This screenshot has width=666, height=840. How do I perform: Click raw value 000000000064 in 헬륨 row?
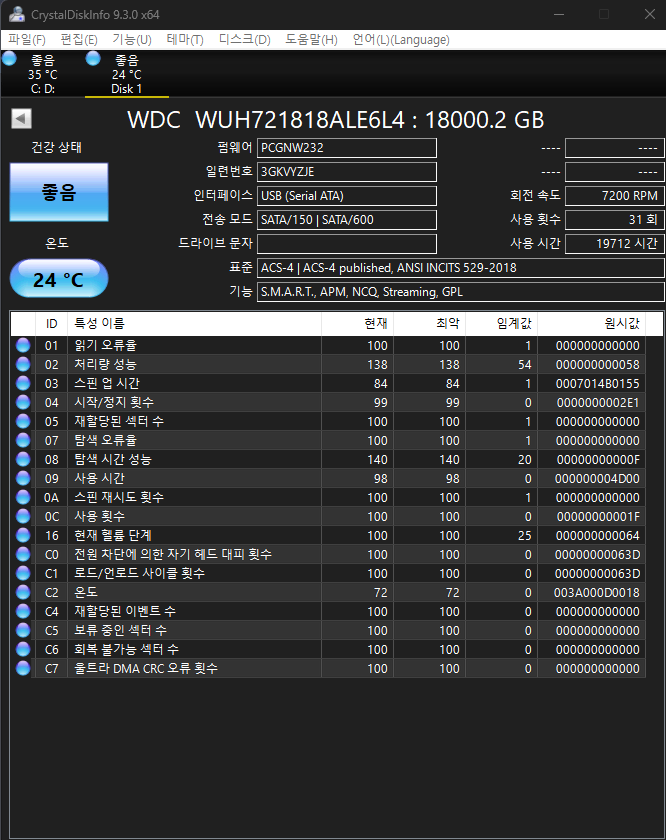[597, 536]
